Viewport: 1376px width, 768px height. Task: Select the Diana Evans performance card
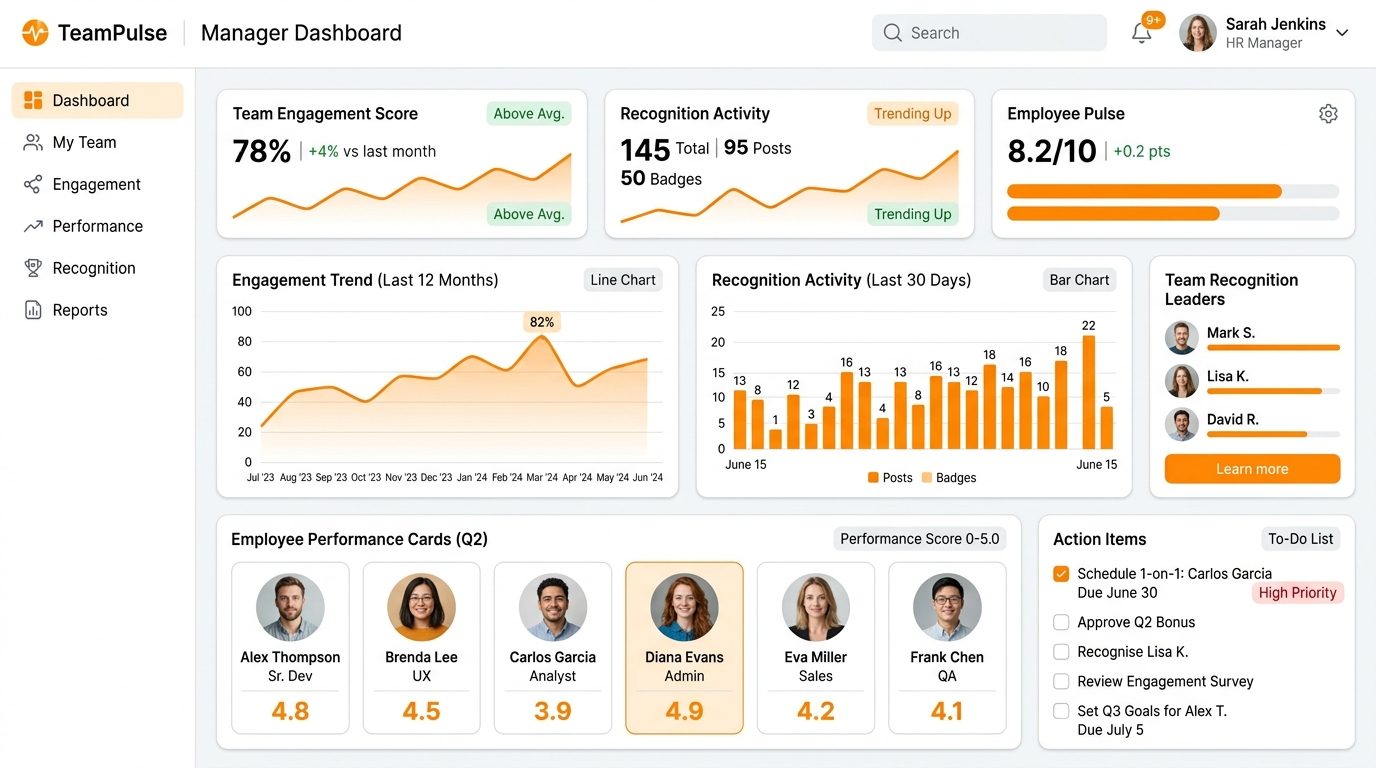[684, 648]
